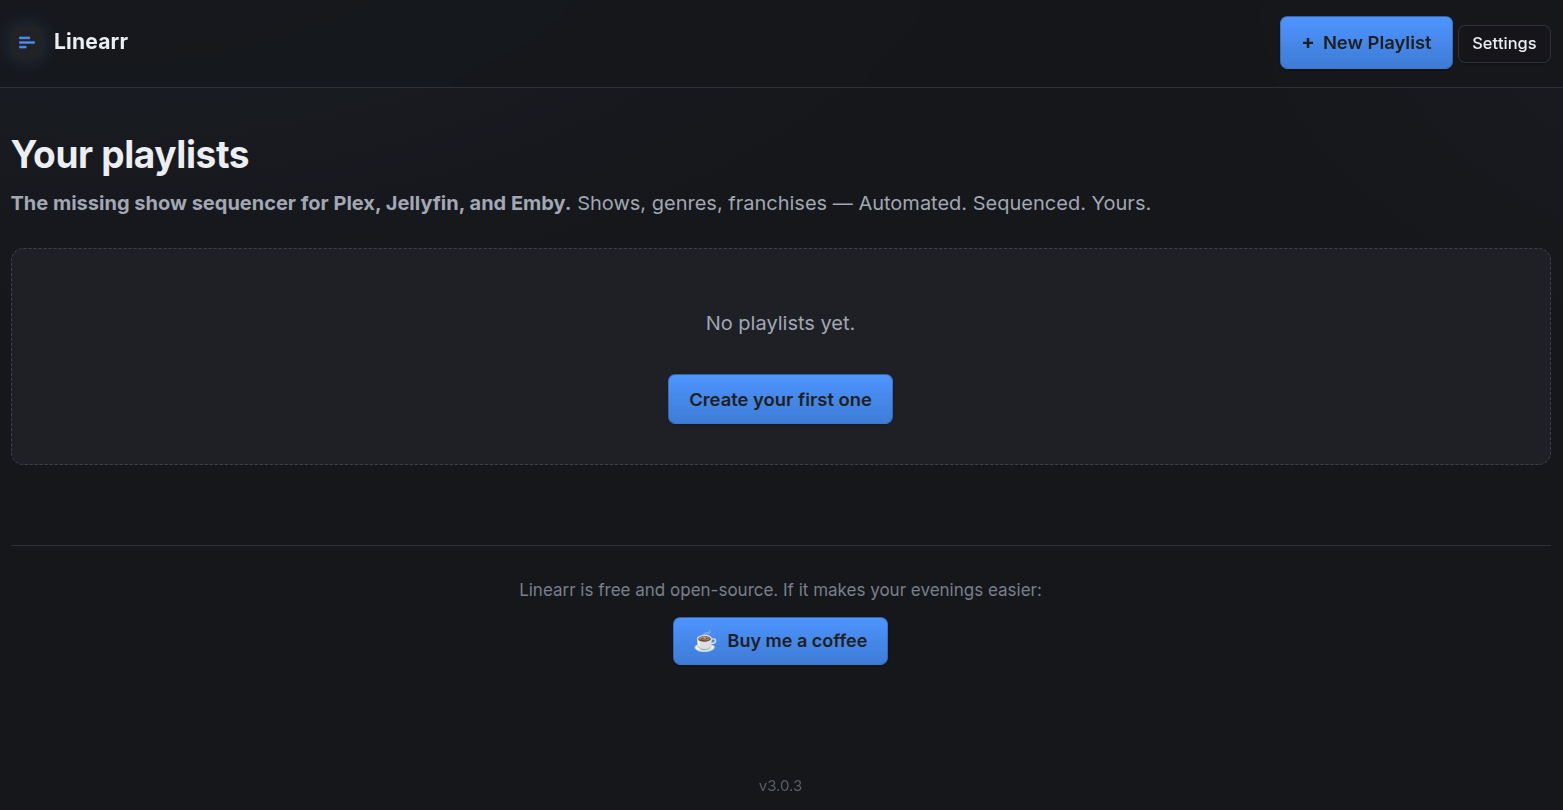Click the Your playlists heading
The height and width of the screenshot is (810, 1563).
tap(130, 155)
